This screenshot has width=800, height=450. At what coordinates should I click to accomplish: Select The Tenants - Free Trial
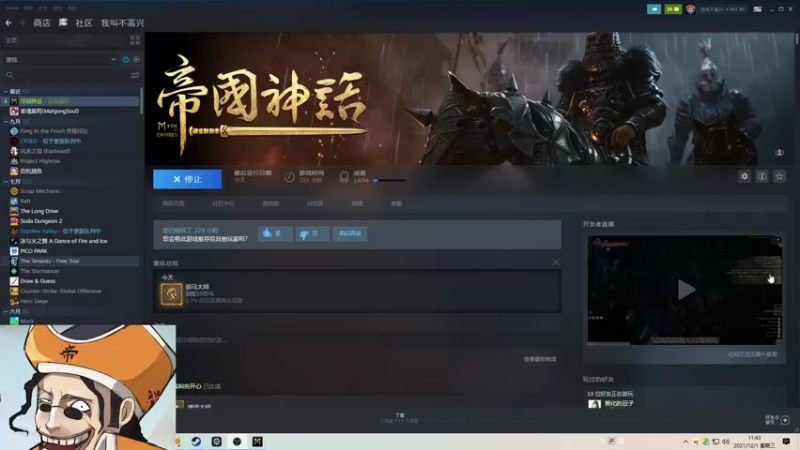click(70, 261)
